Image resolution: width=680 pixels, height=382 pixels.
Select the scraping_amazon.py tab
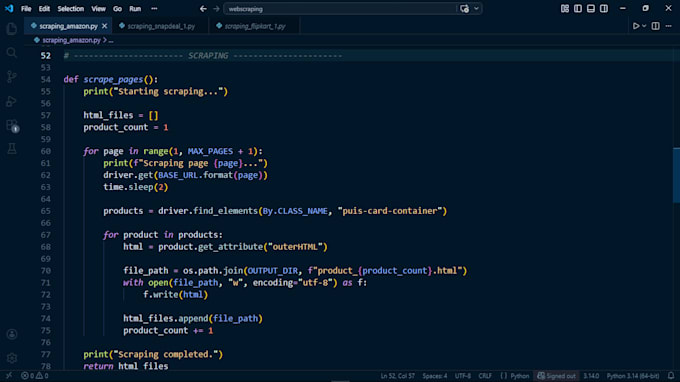pos(68,26)
